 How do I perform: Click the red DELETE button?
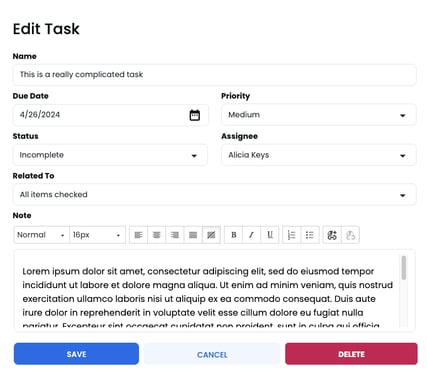(x=351, y=354)
